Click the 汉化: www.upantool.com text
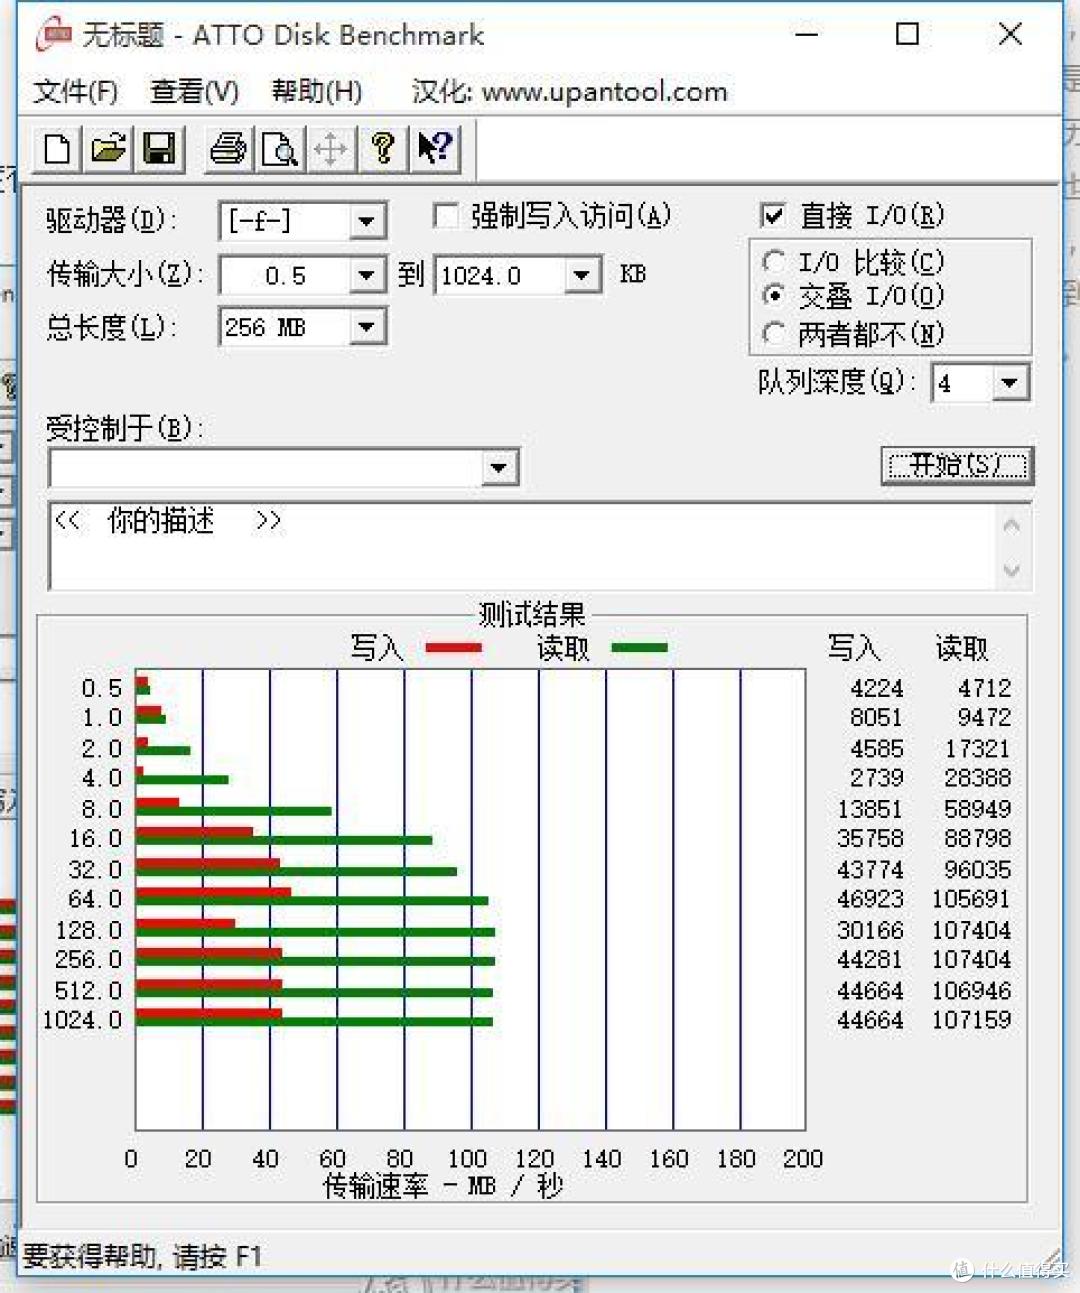This screenshot has width=1080, height=1293. pos(569,92)
